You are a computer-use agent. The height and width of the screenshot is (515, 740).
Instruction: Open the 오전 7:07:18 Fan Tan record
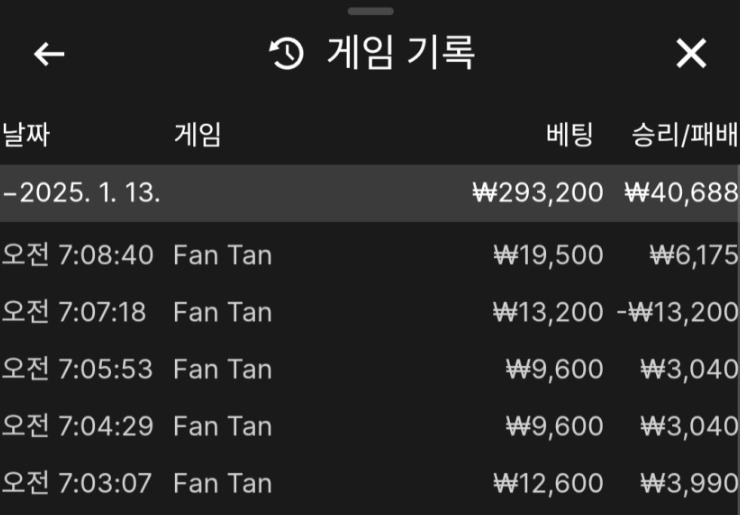[222, 312]
